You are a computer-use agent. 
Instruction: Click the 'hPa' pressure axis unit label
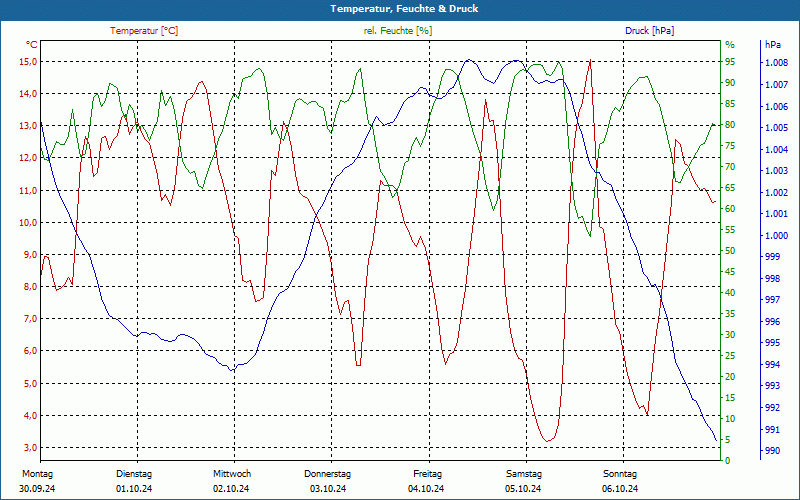[x=772, y=44]
